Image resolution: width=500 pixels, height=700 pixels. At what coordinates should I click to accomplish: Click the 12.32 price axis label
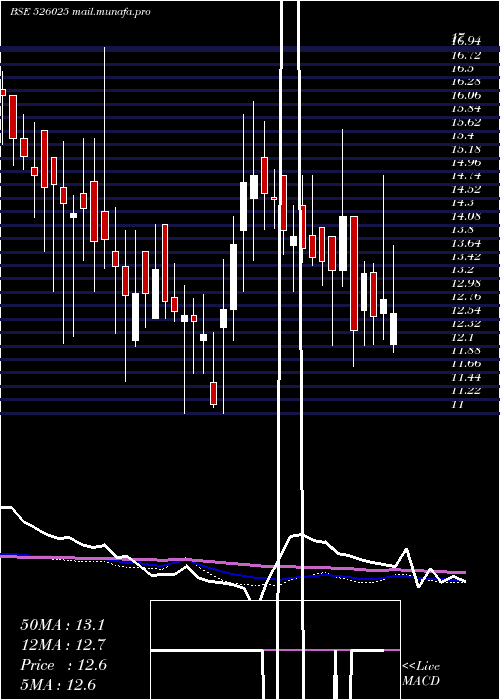point(466,323)
